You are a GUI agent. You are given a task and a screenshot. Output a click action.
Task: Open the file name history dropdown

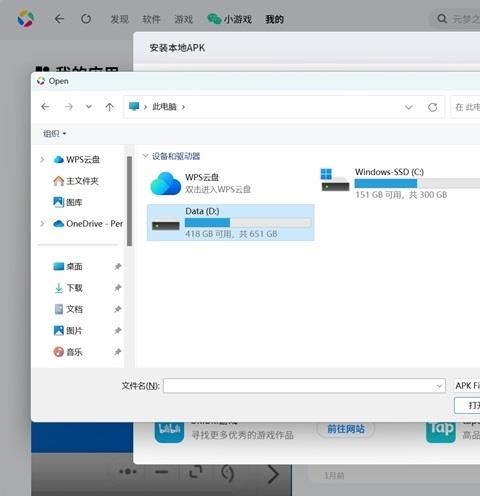(439, 386)
